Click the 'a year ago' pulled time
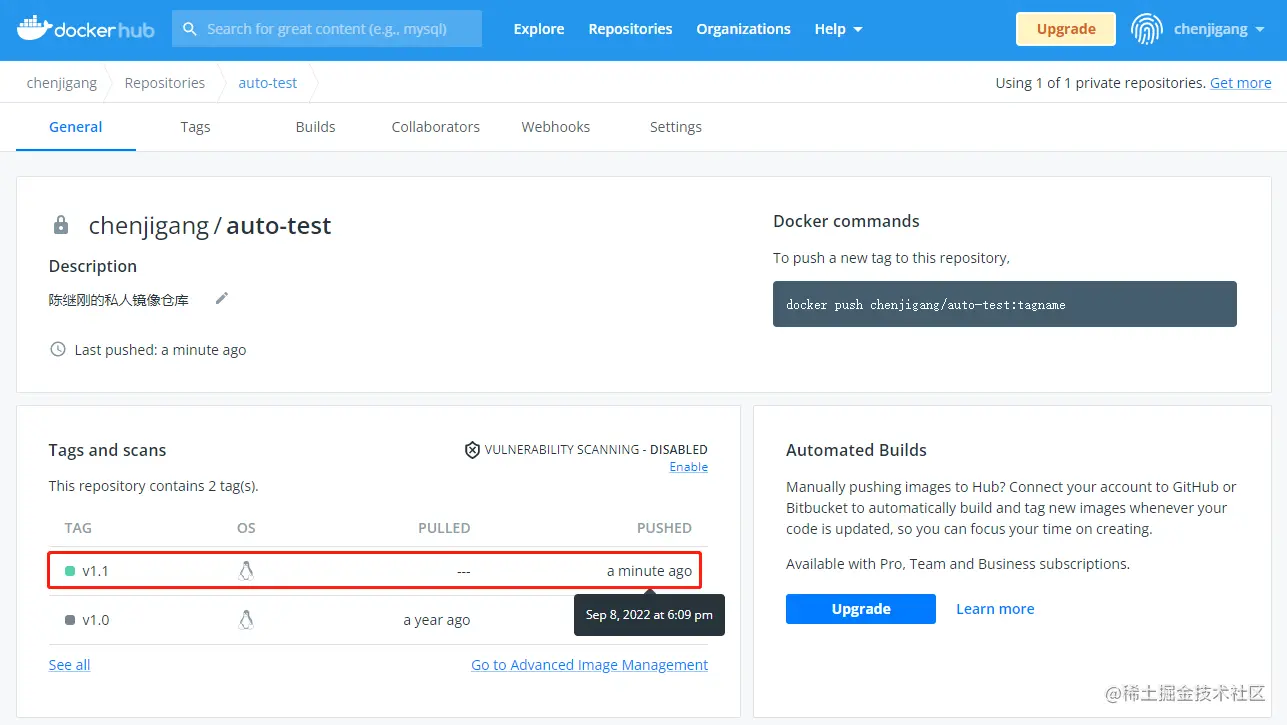Viewport: 1287px width, 725px height. click(x=437, y=620)
